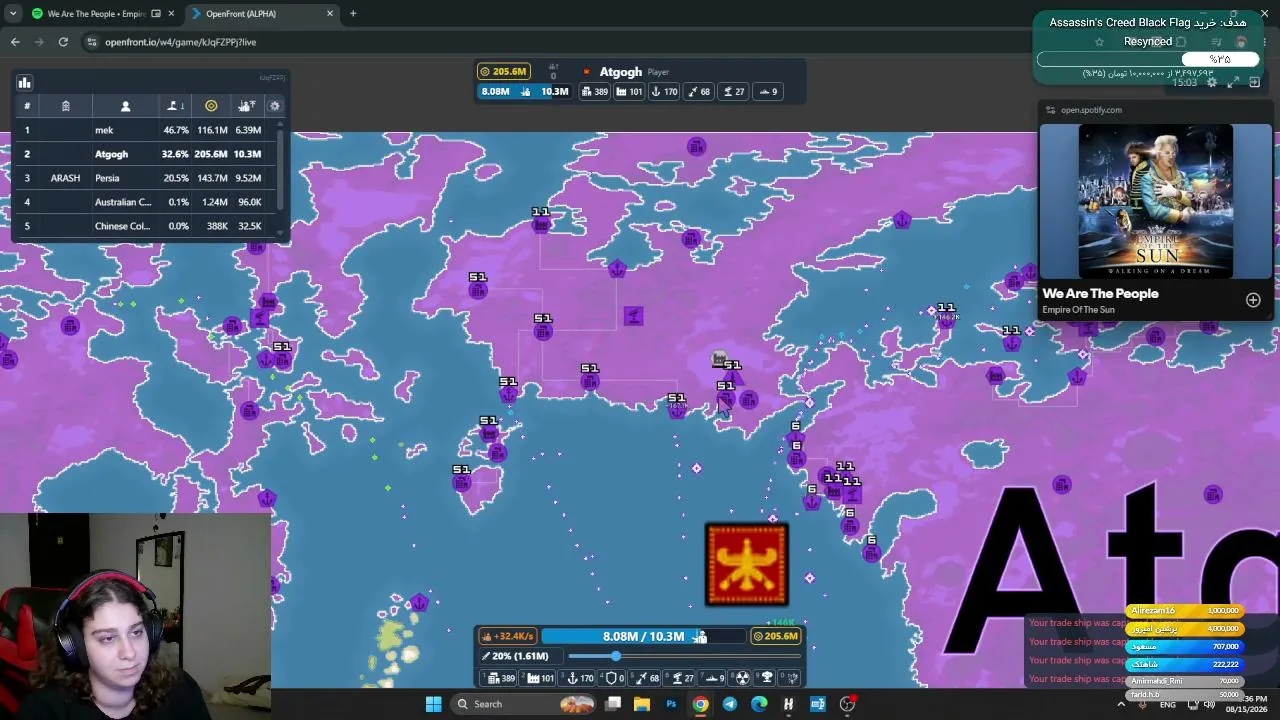Open the Windows Start menu
The image size is (1280, 720).
pyautogui.click(x=433, y=704)
